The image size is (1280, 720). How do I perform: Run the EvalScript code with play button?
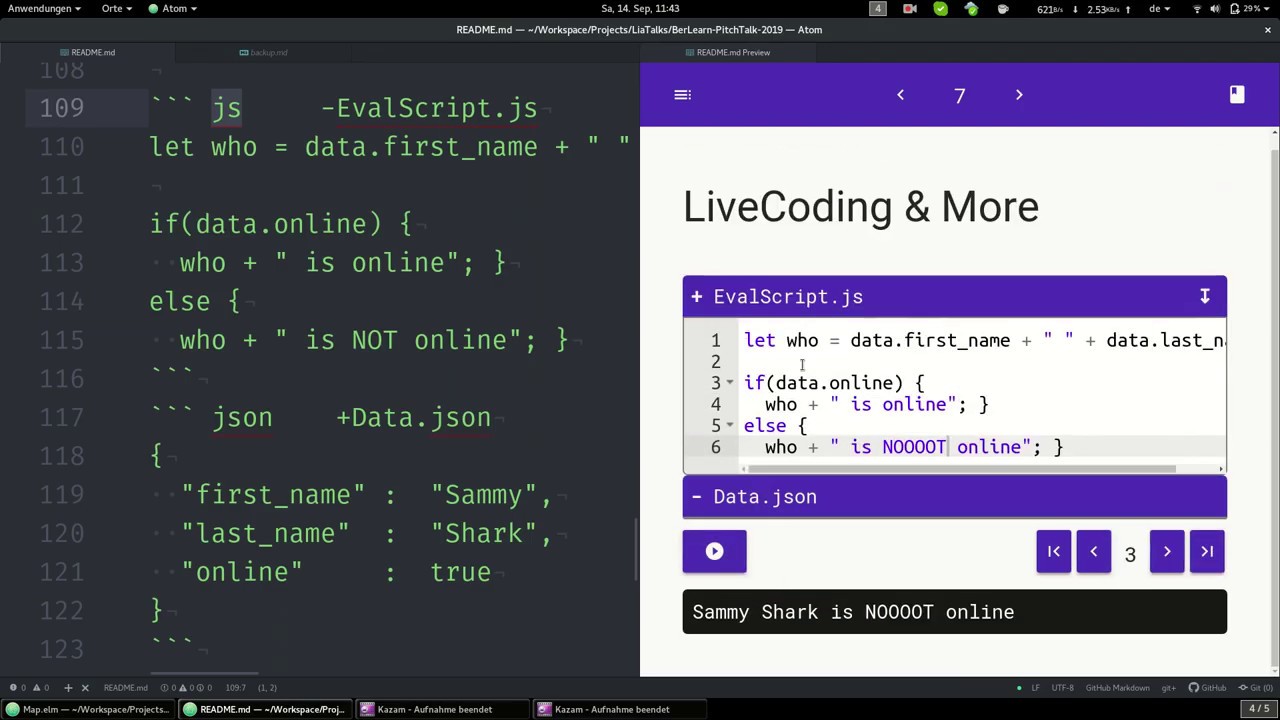point(714,552)
